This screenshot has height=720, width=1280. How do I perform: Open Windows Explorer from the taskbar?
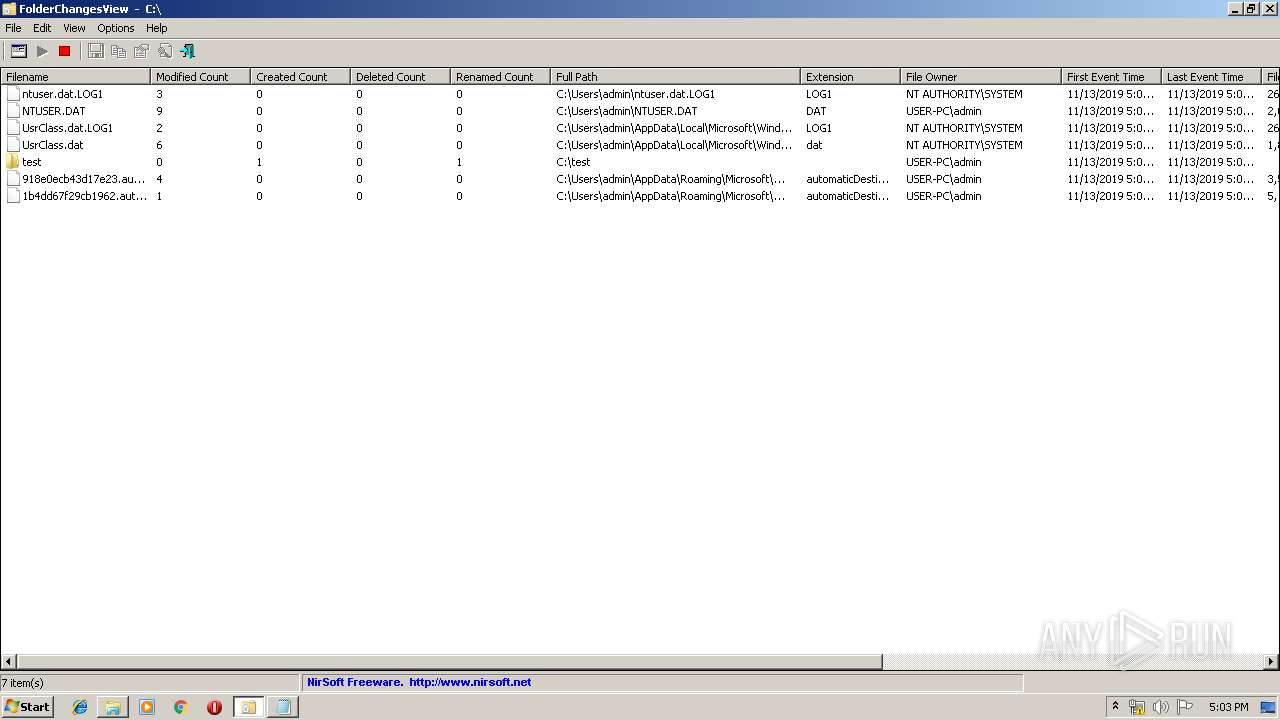click(x=113, y=707)
